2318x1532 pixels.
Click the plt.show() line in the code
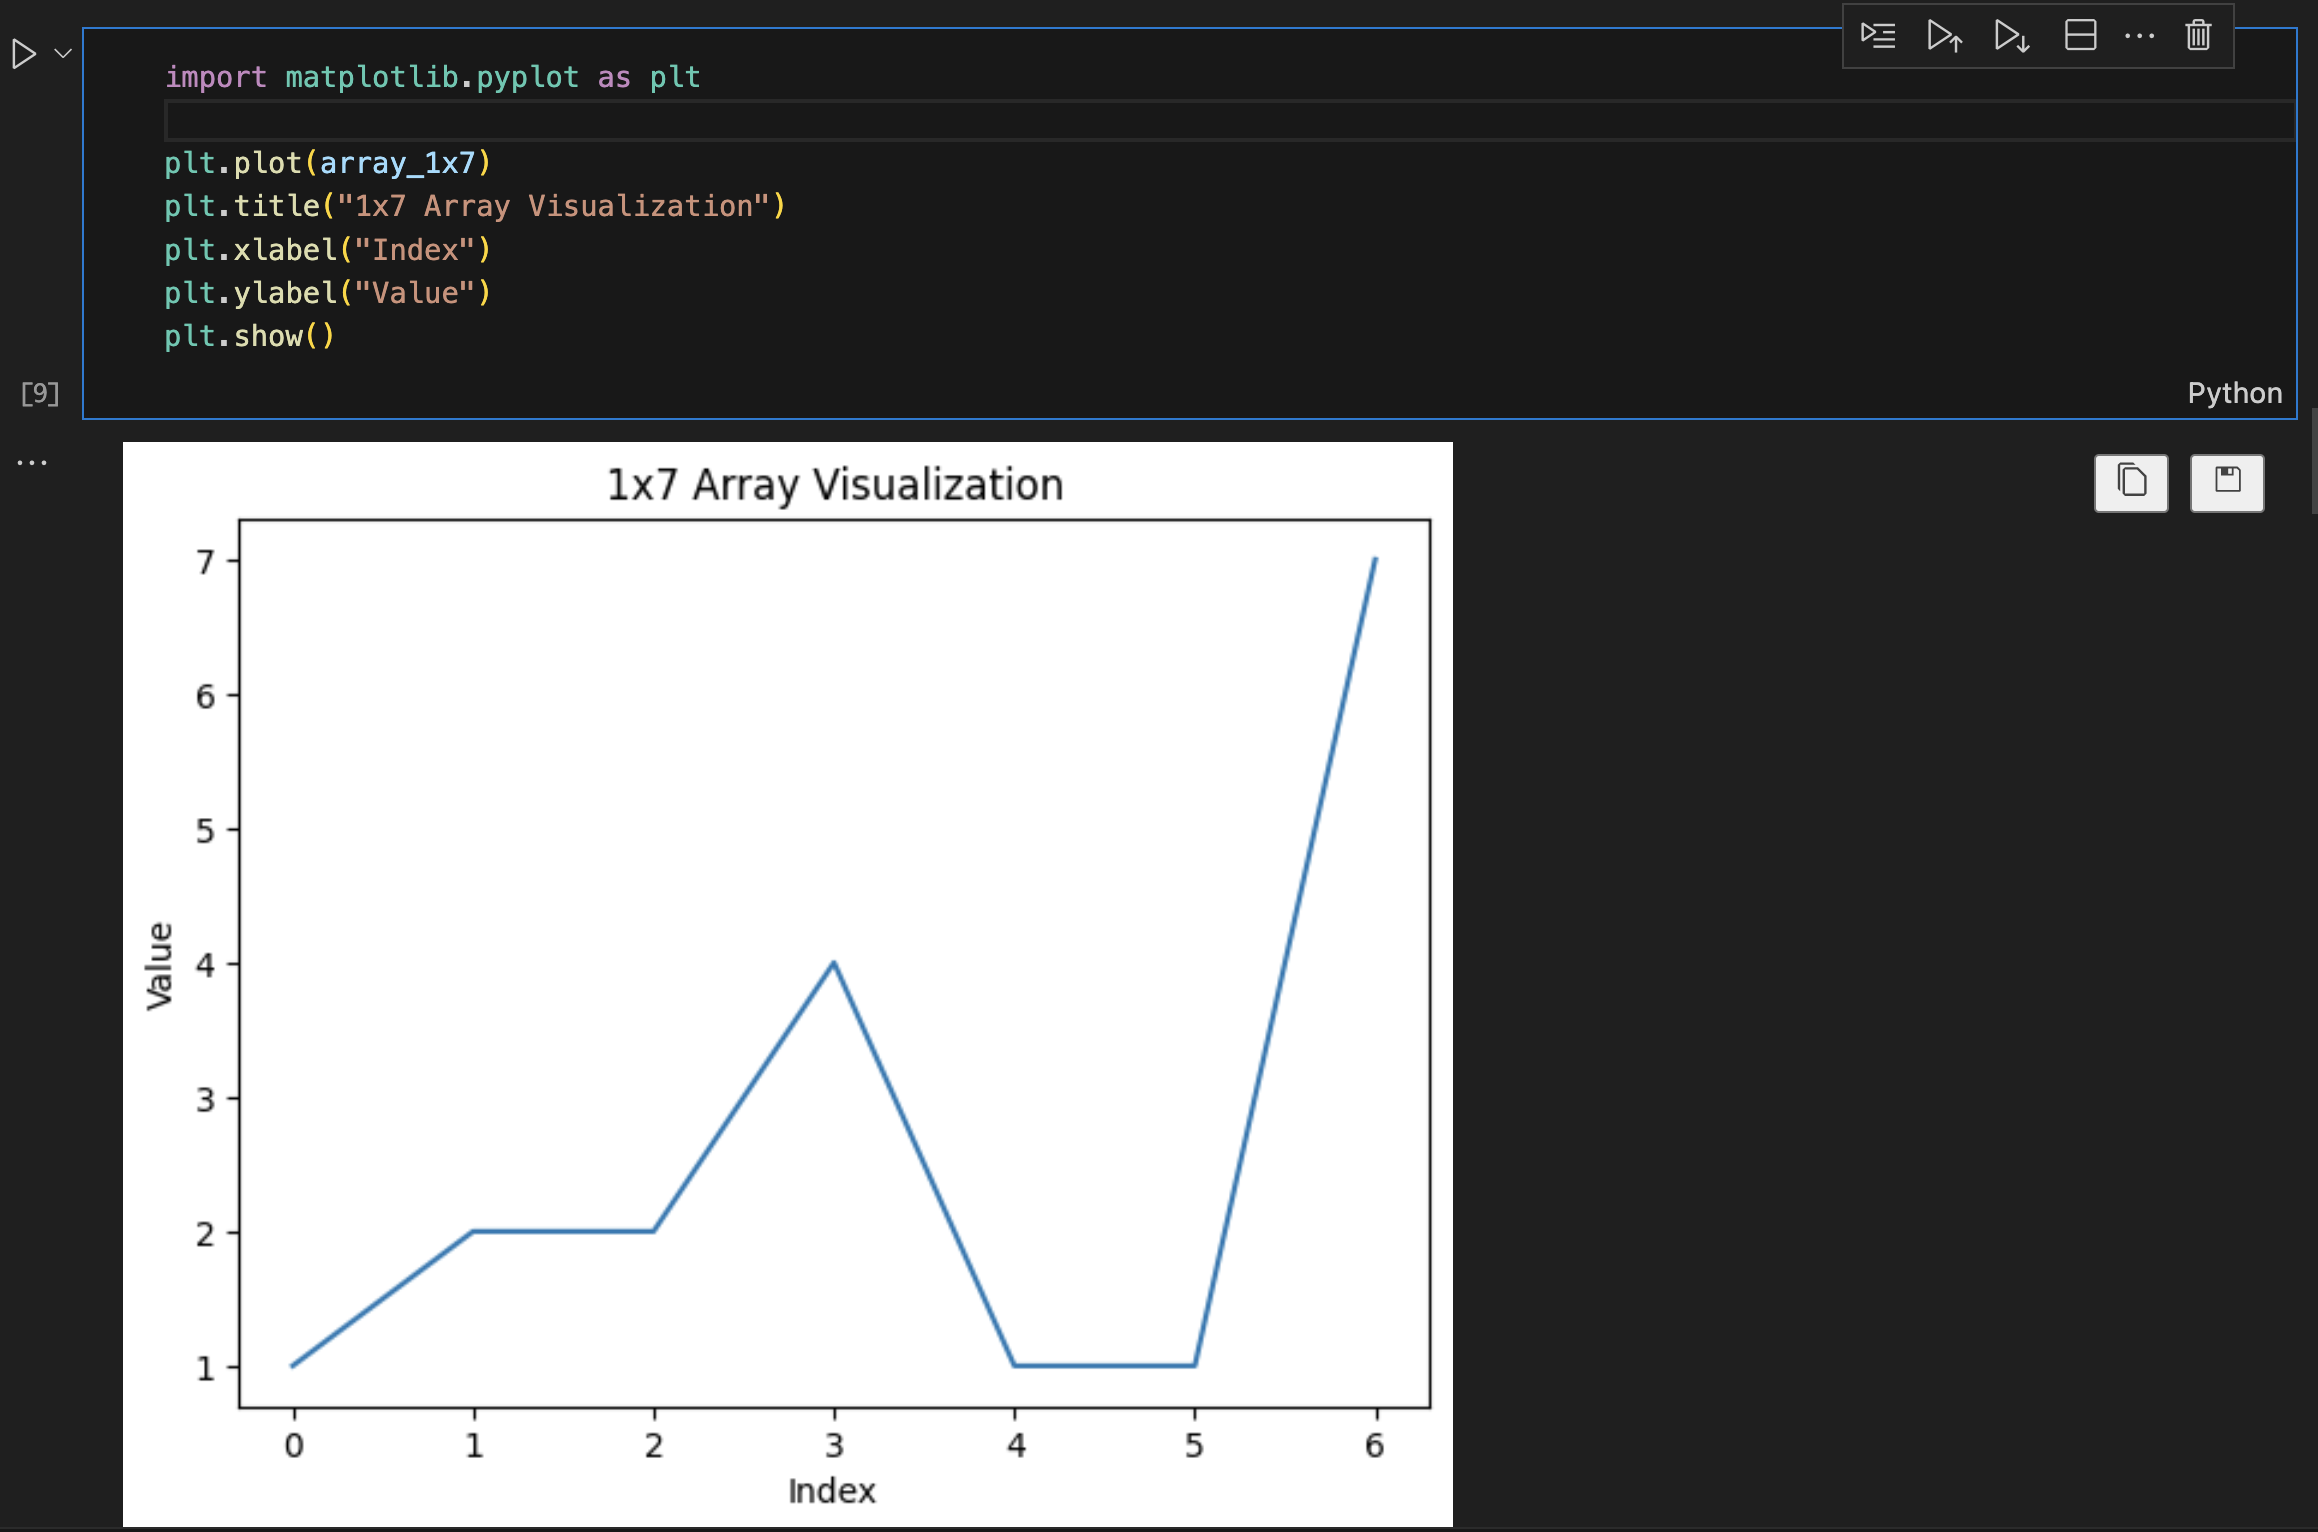(250, 337)
